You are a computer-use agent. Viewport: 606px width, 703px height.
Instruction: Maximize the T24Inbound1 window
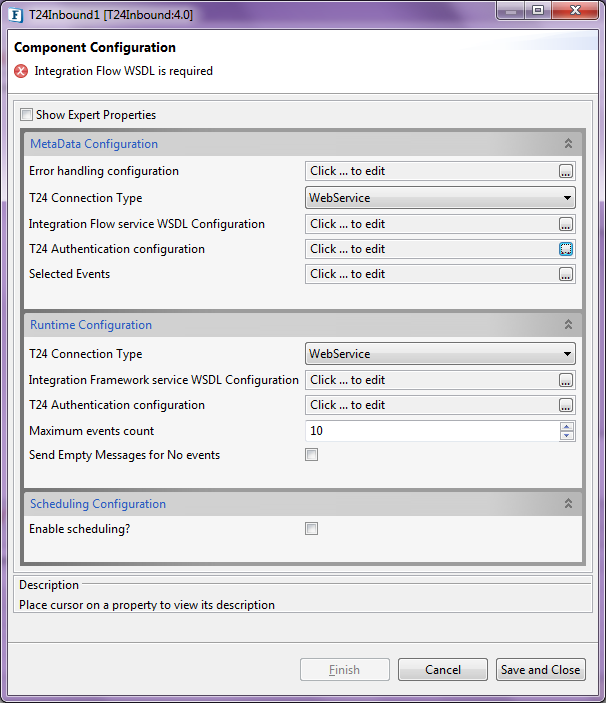[x=538, y=11]
